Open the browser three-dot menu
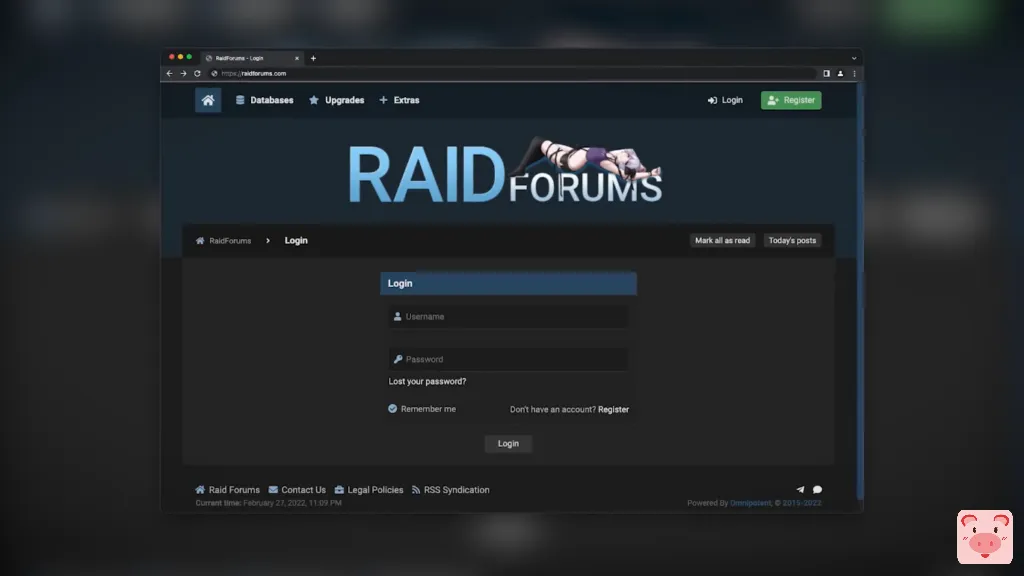The width and height of the screenshot is (1024, 576). coord(854,74)
